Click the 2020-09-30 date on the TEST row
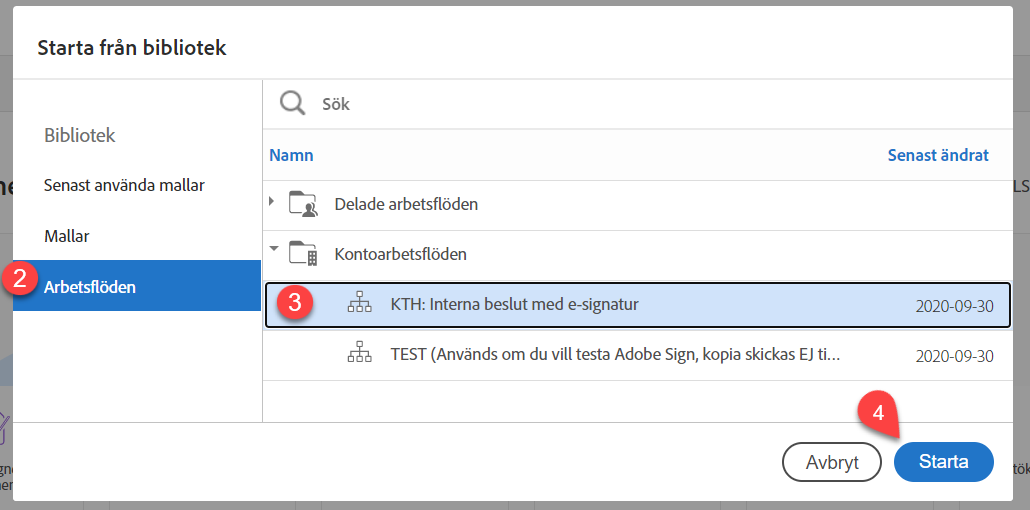The image size is (1030, 510). pos(954,356)
